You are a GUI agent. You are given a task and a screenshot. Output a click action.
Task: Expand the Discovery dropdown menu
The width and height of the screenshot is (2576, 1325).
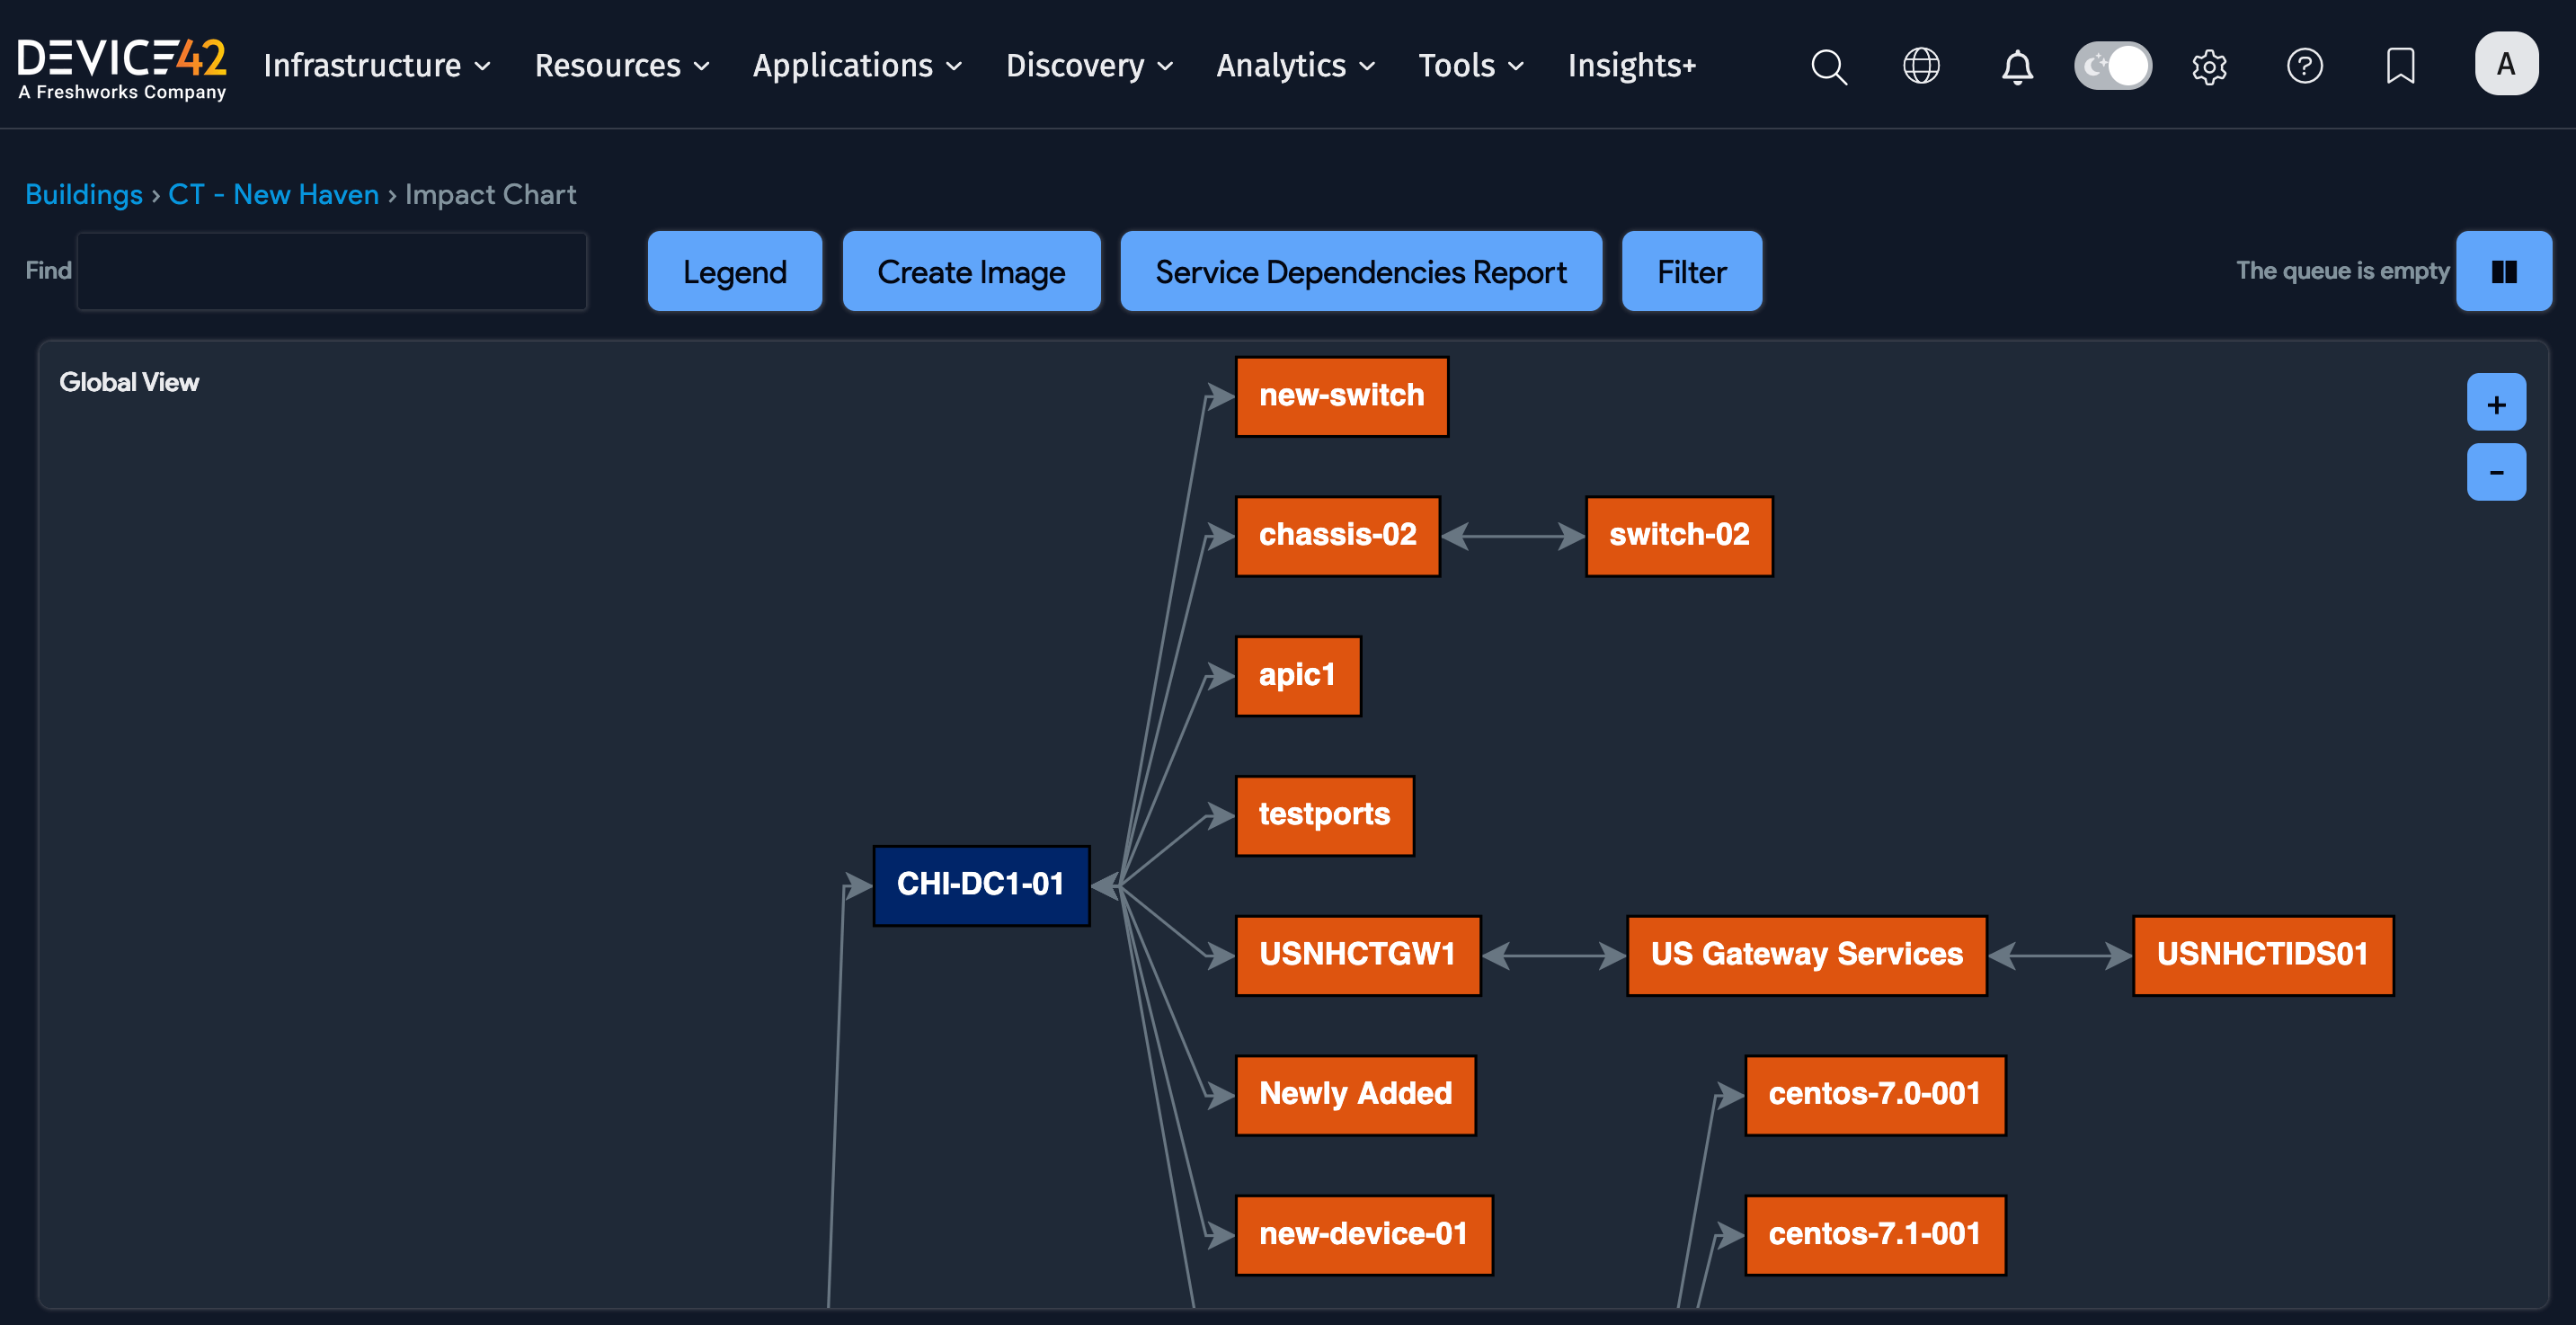[1088, 66]
